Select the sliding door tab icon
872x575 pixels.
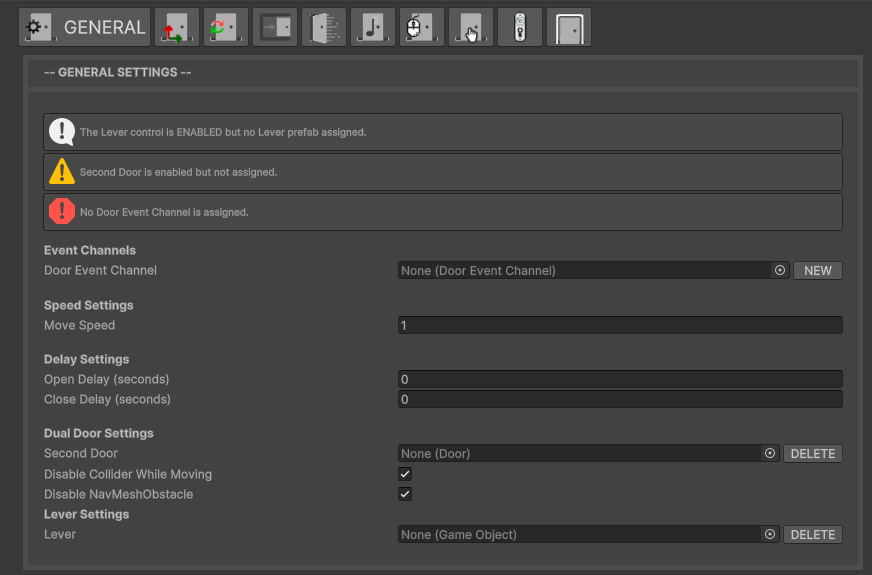[275, 28]
